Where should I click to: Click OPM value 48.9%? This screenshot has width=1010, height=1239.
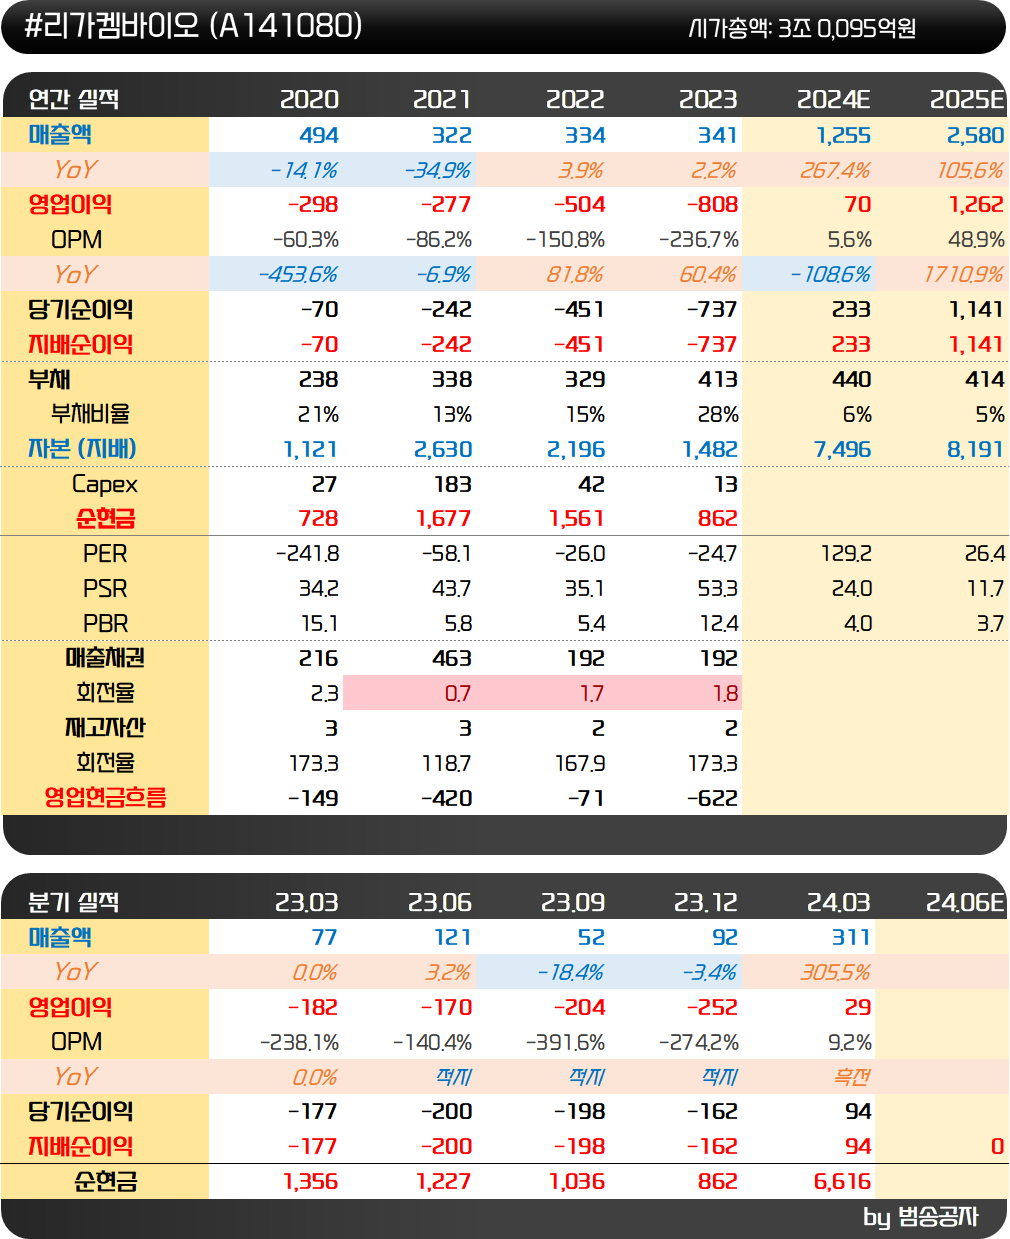coord(977,239)
